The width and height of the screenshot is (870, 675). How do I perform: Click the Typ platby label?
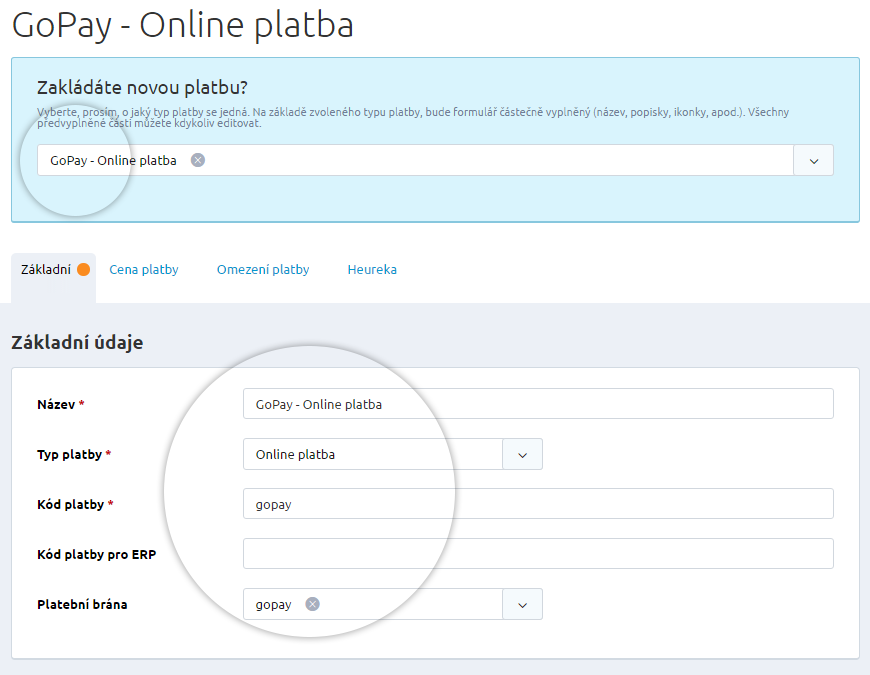(69, 455)
